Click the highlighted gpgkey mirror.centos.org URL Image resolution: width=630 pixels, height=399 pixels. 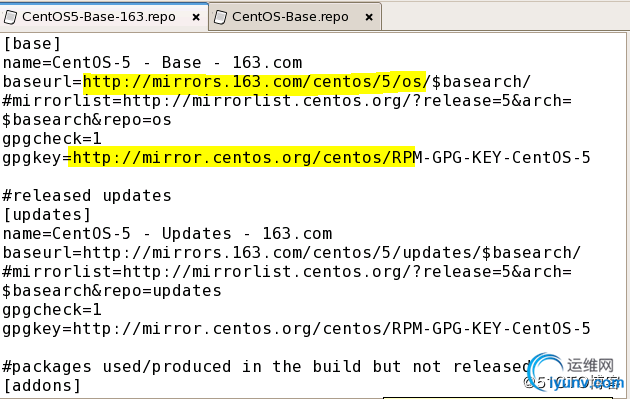click(x=241, y=158)
